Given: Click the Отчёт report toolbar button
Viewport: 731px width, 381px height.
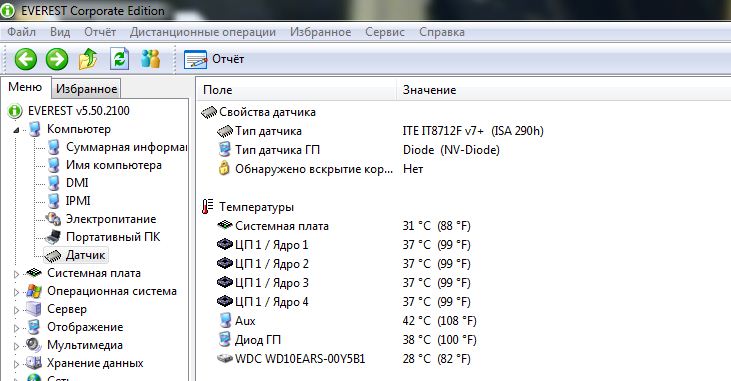Looking at the screenshot, I should click(214, 59).
